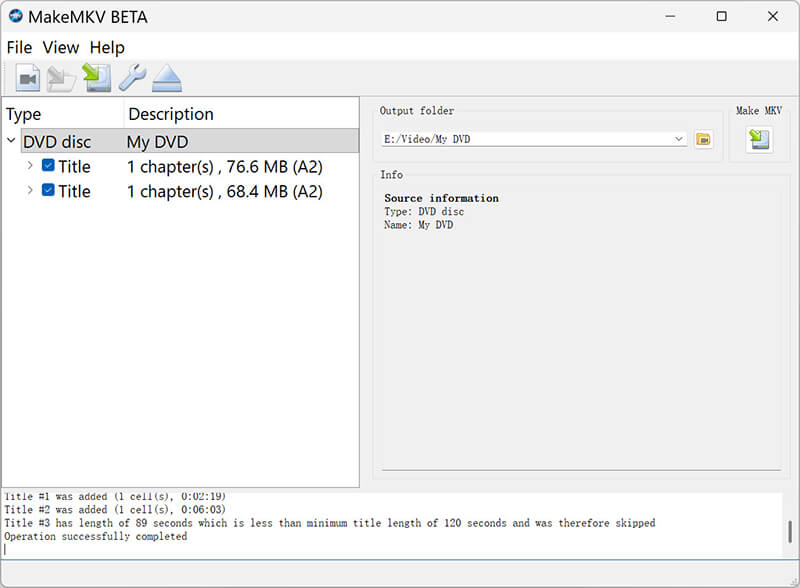Browse output folders via the folder icon
The image size is (800, 588).
tap(702, 139)
